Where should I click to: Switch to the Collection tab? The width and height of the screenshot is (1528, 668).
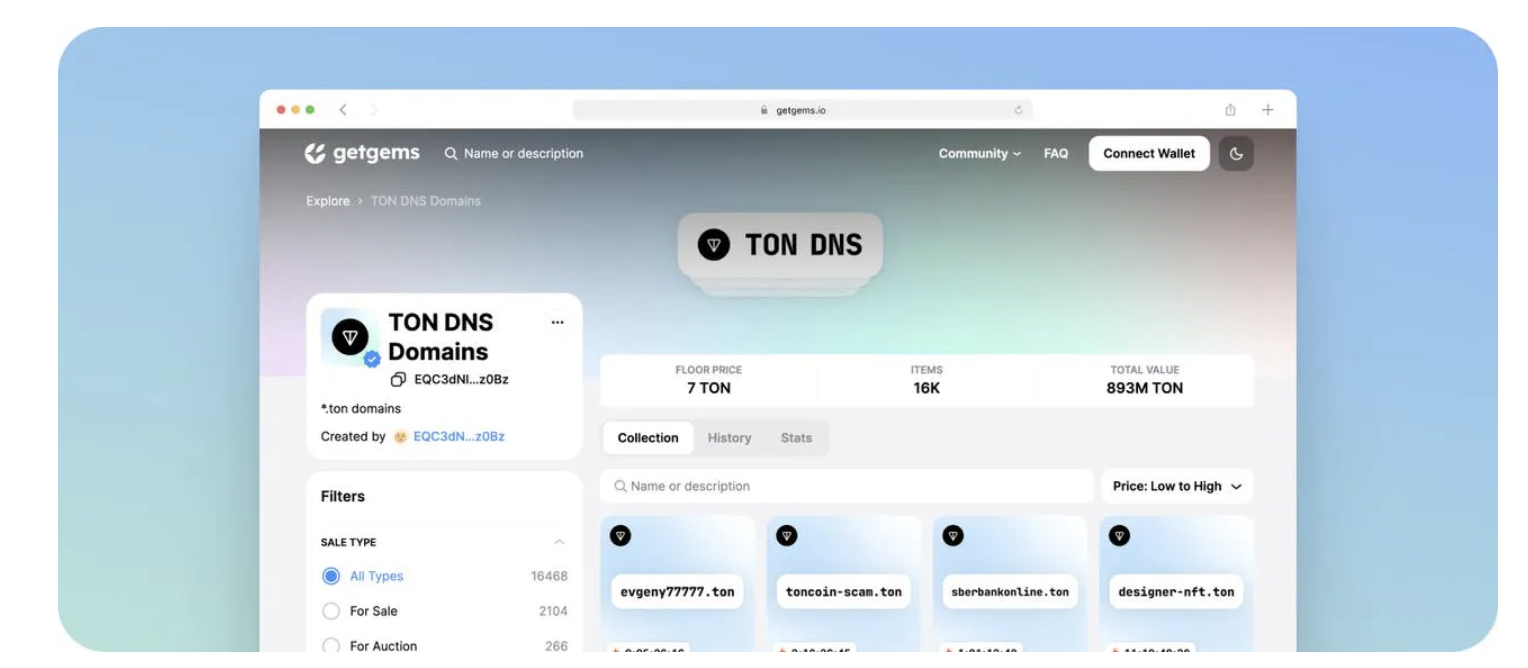(x=648, y=438)
